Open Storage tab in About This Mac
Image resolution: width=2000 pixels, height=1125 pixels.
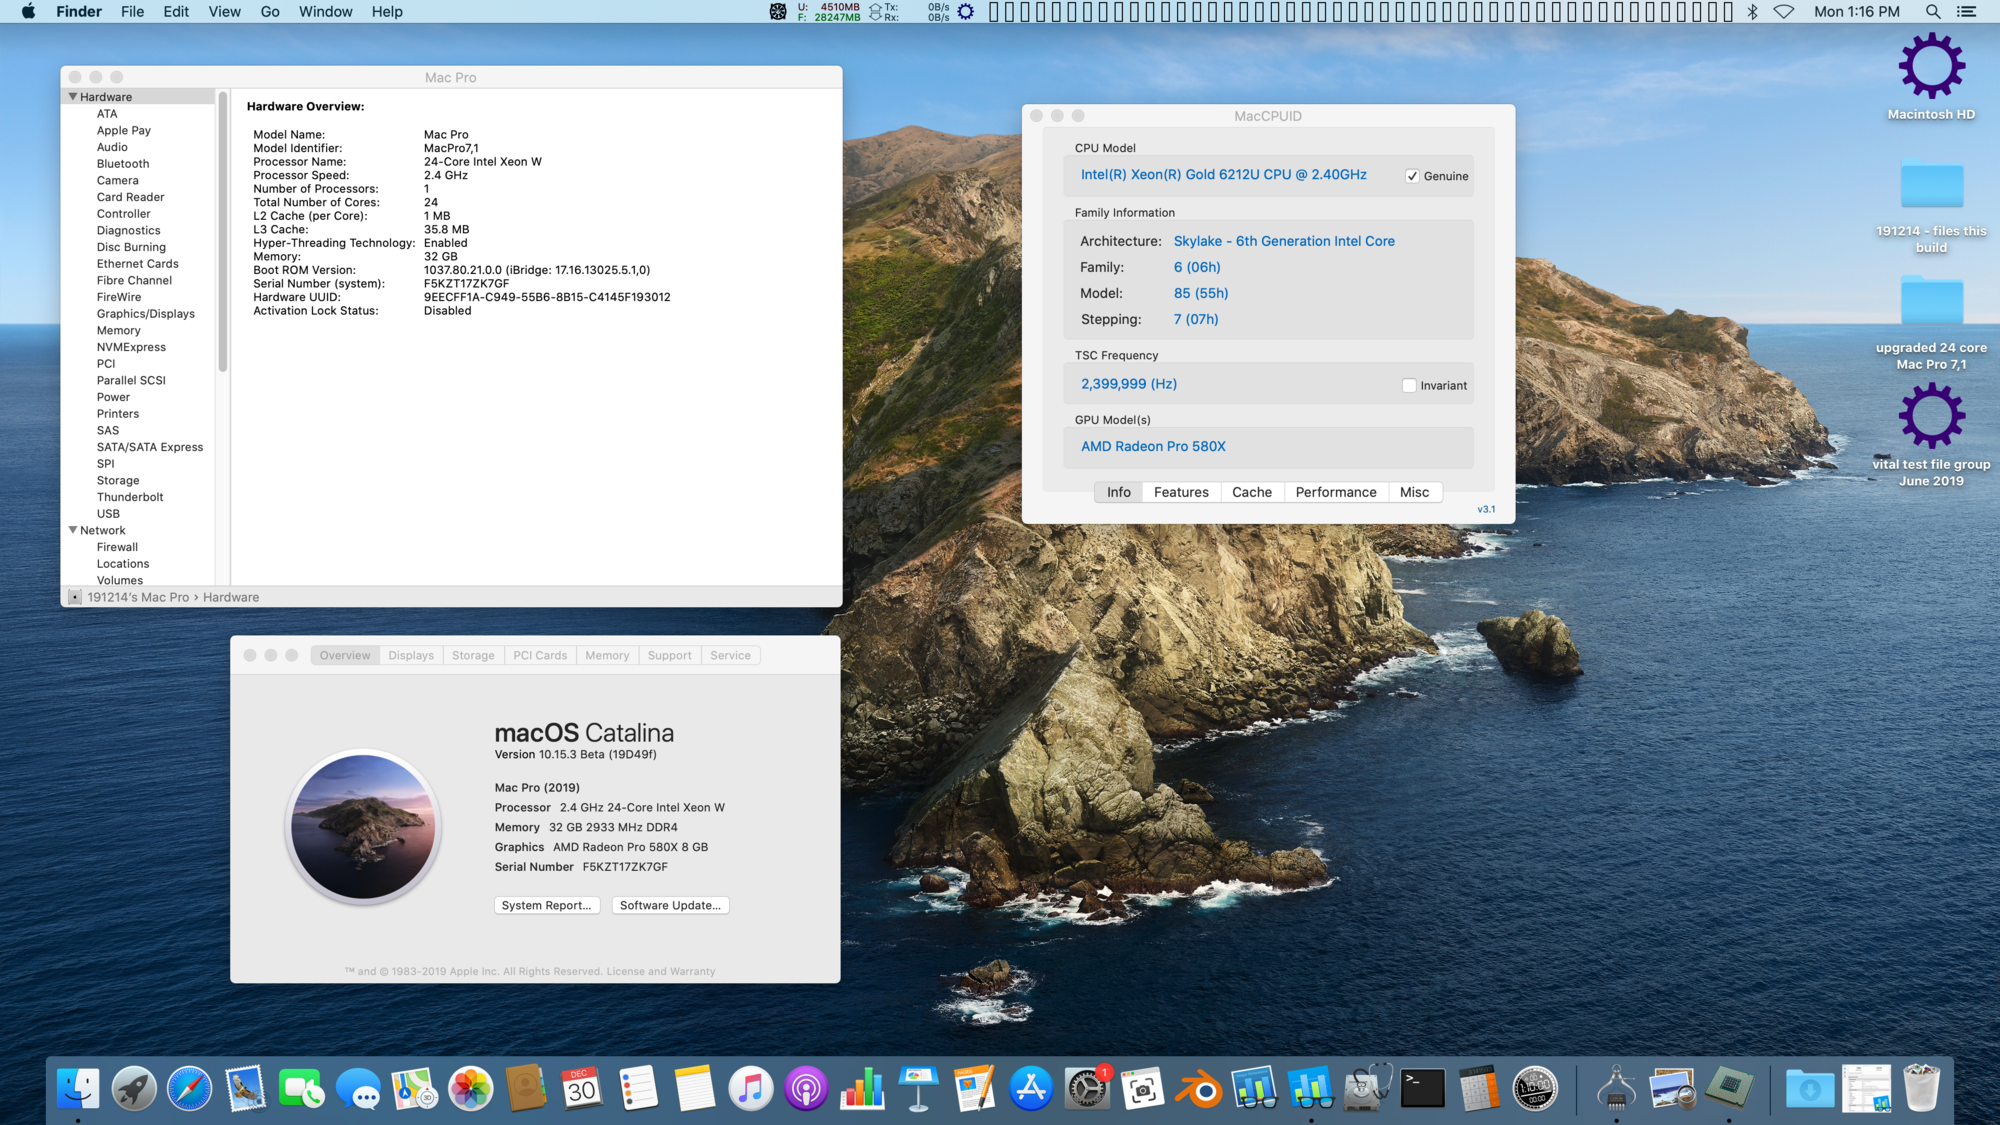(x=473, y=655)
